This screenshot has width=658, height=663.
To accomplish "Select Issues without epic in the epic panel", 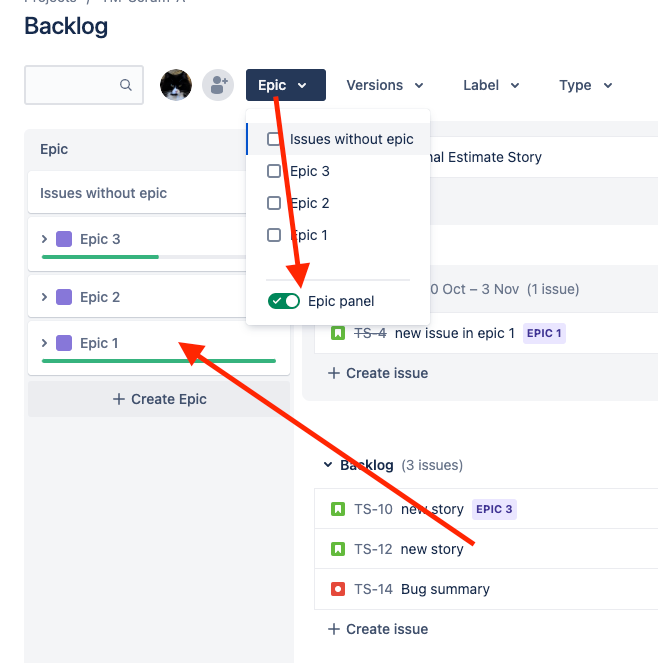I will 137,193.
